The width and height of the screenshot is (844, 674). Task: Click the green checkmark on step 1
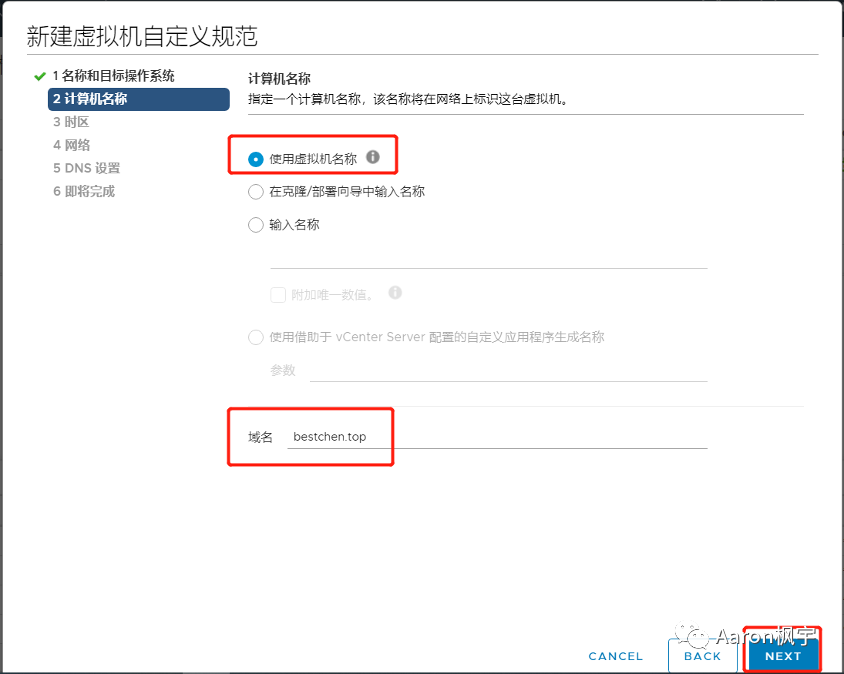tap(39, 76)
